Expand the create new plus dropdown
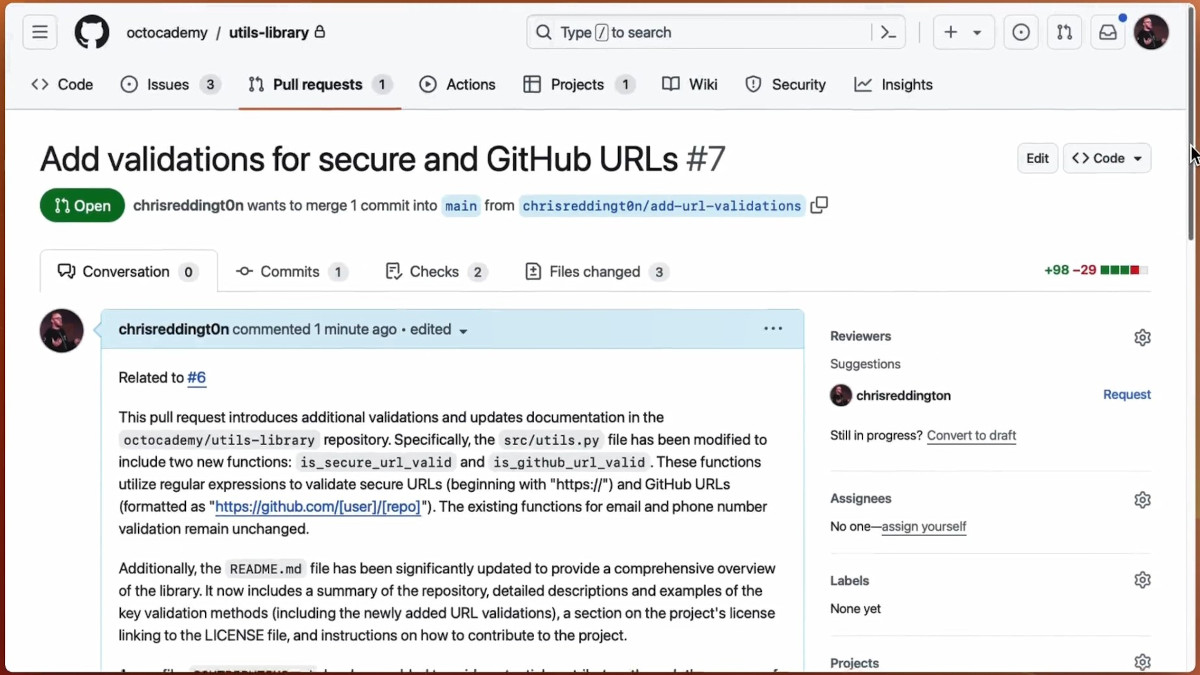 [962, 32]
